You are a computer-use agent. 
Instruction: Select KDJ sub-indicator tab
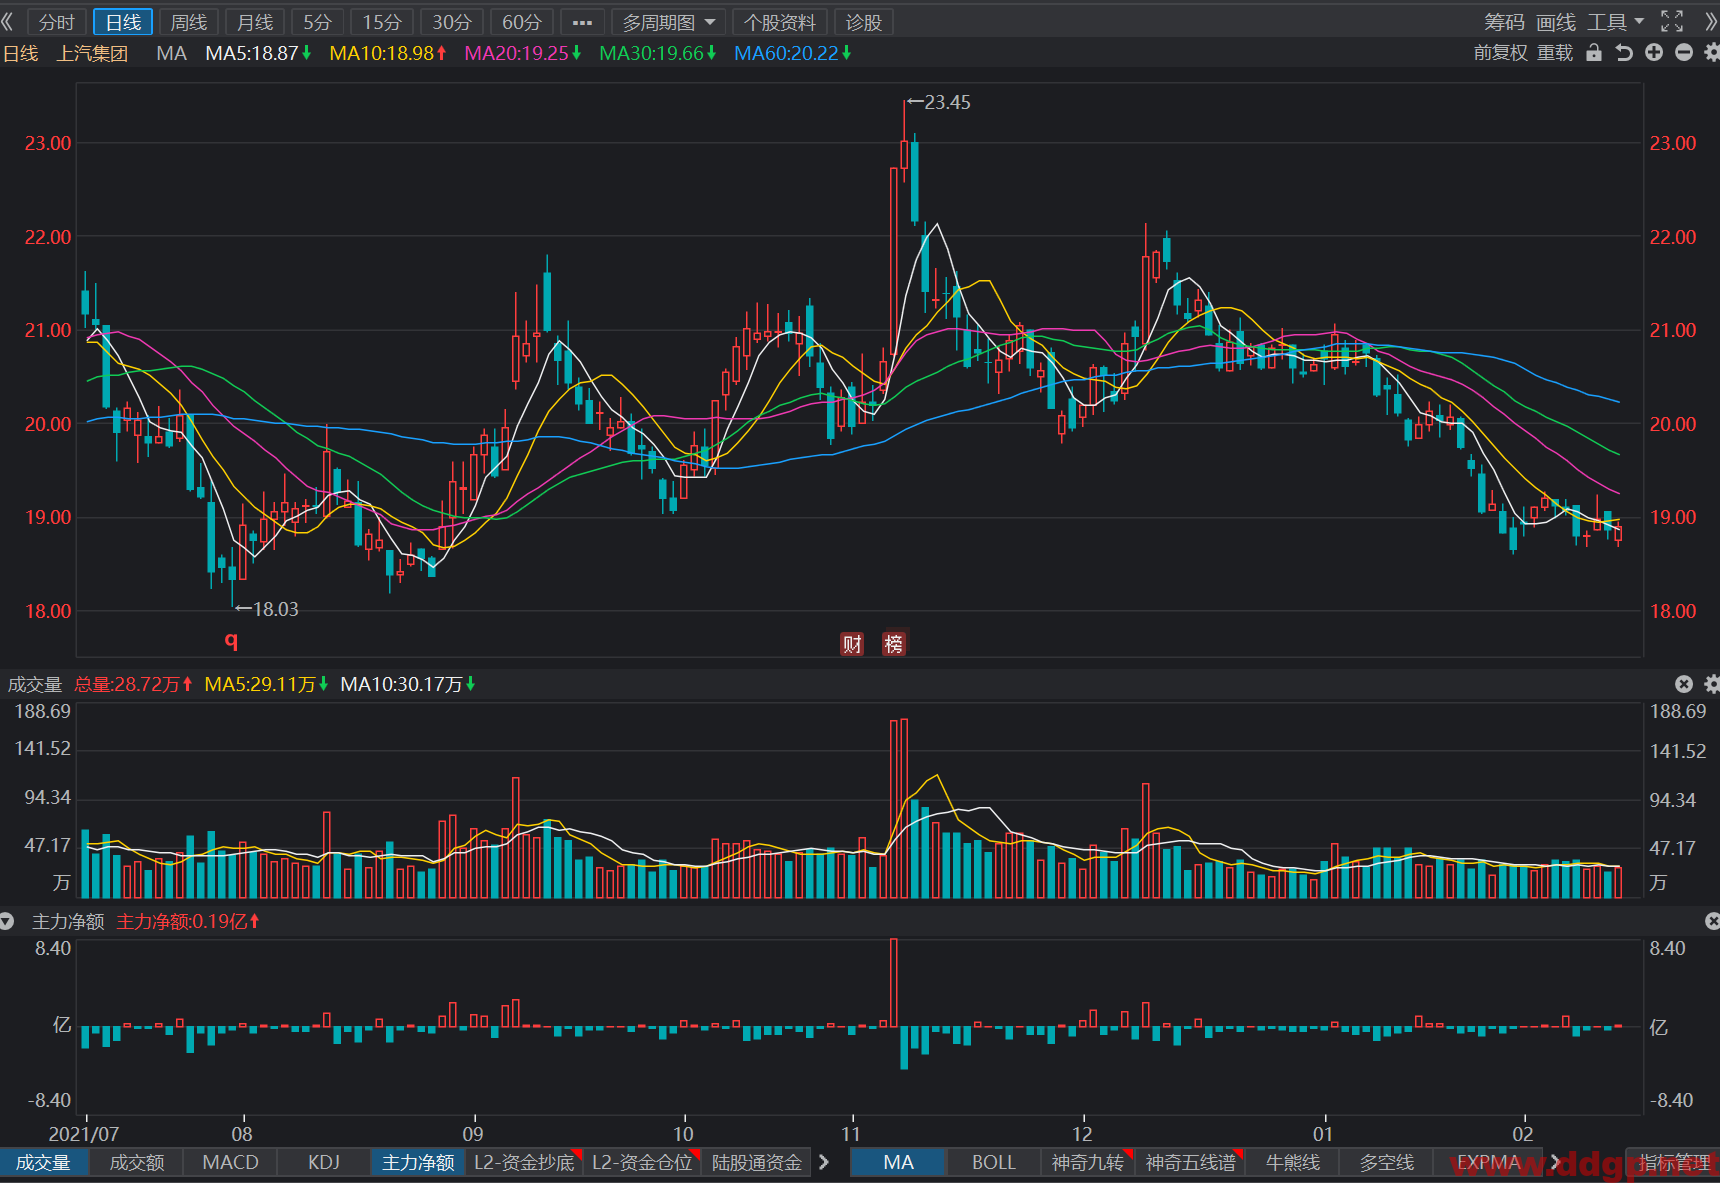[324, 1162]
